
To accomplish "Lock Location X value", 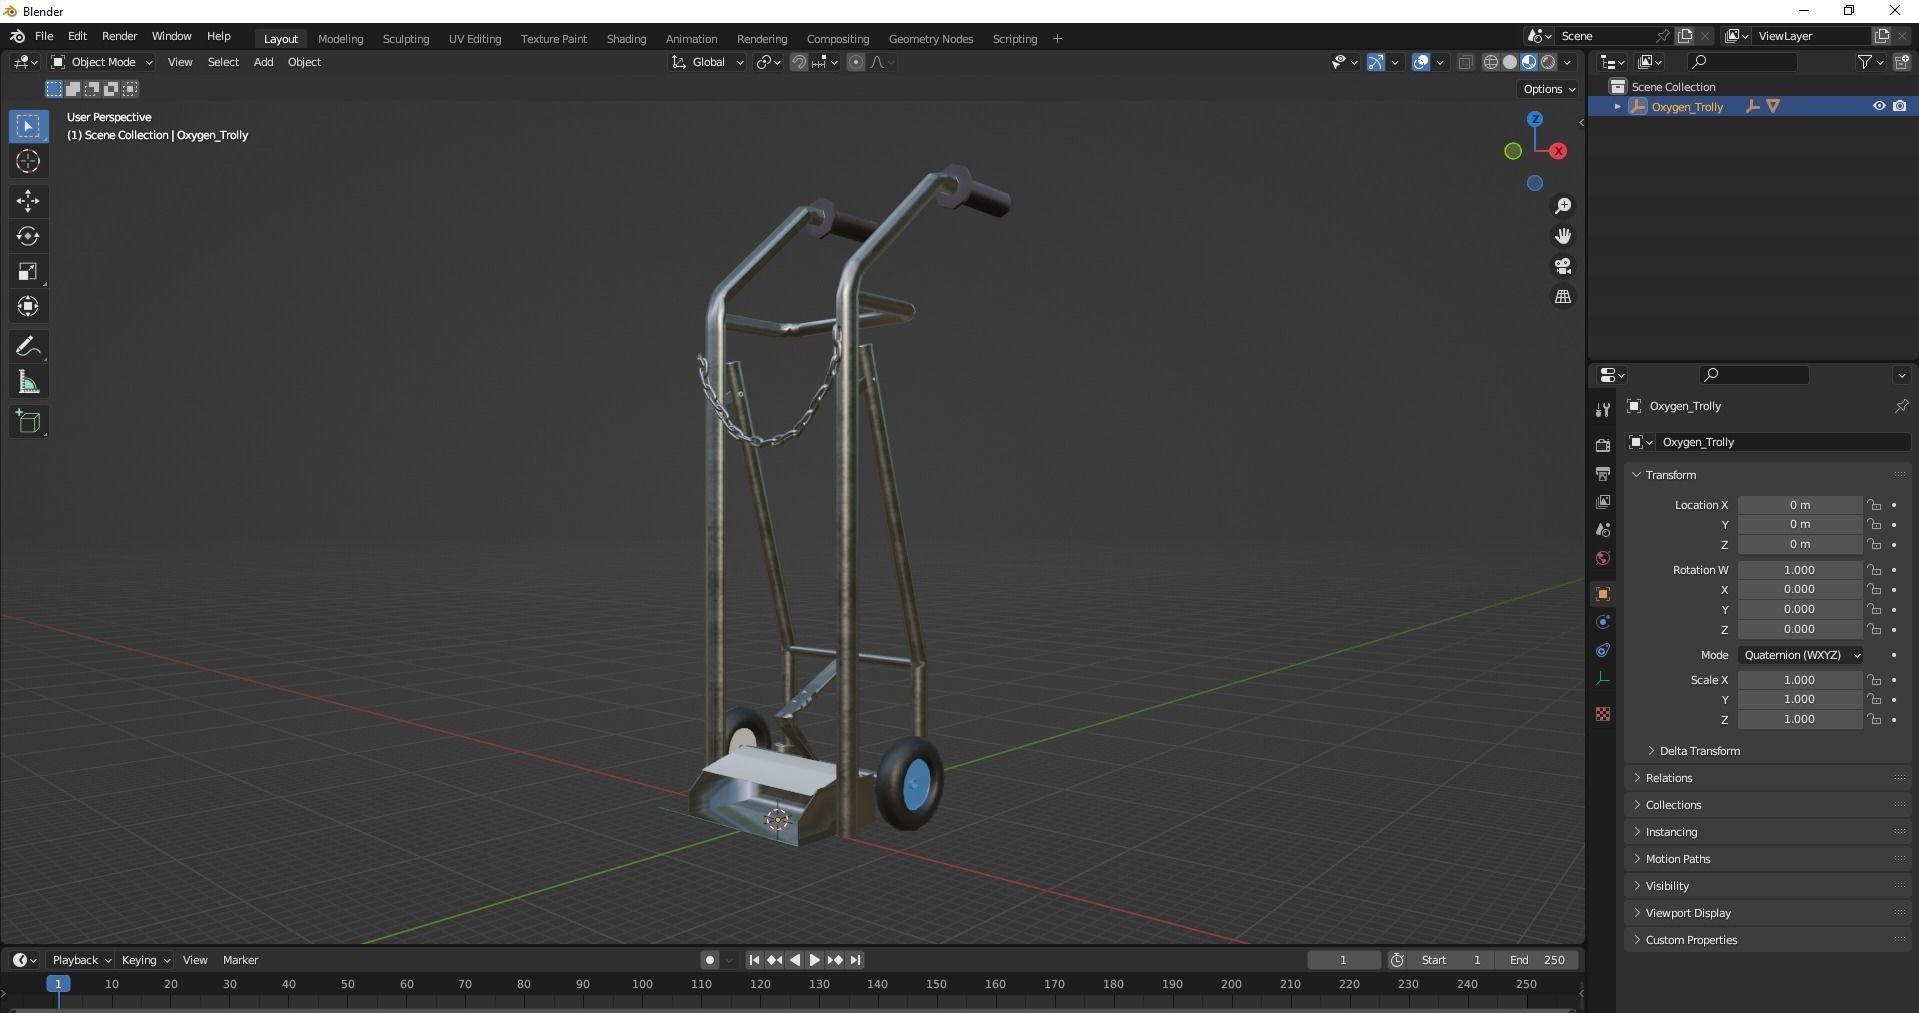I will [x=1874, y=505].
